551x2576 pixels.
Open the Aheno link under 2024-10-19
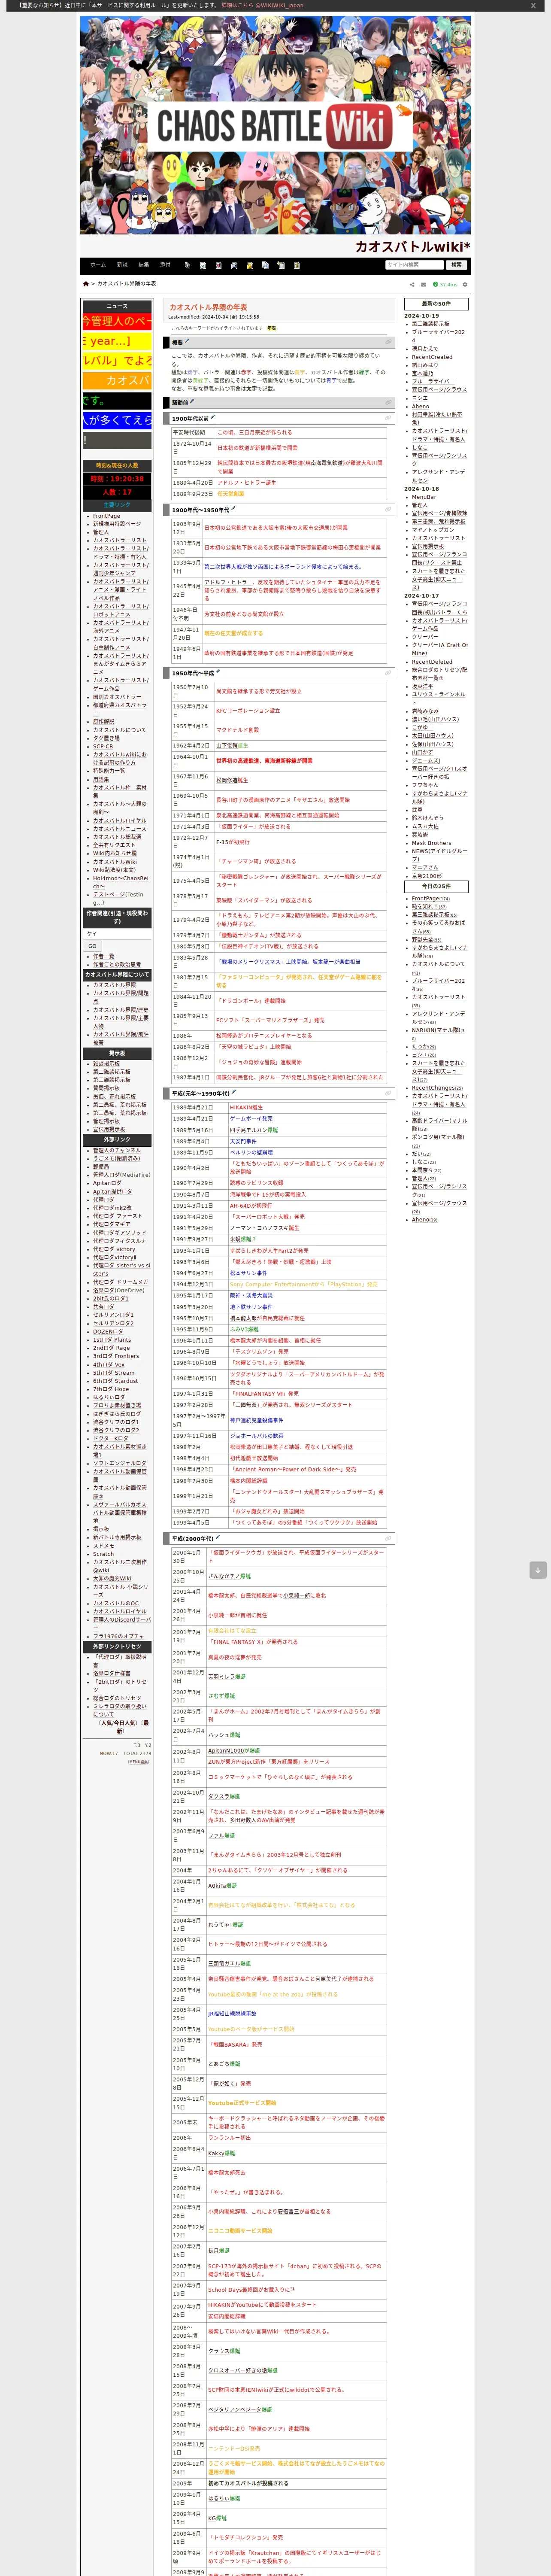pyautogui.click(x=421, y=406)
